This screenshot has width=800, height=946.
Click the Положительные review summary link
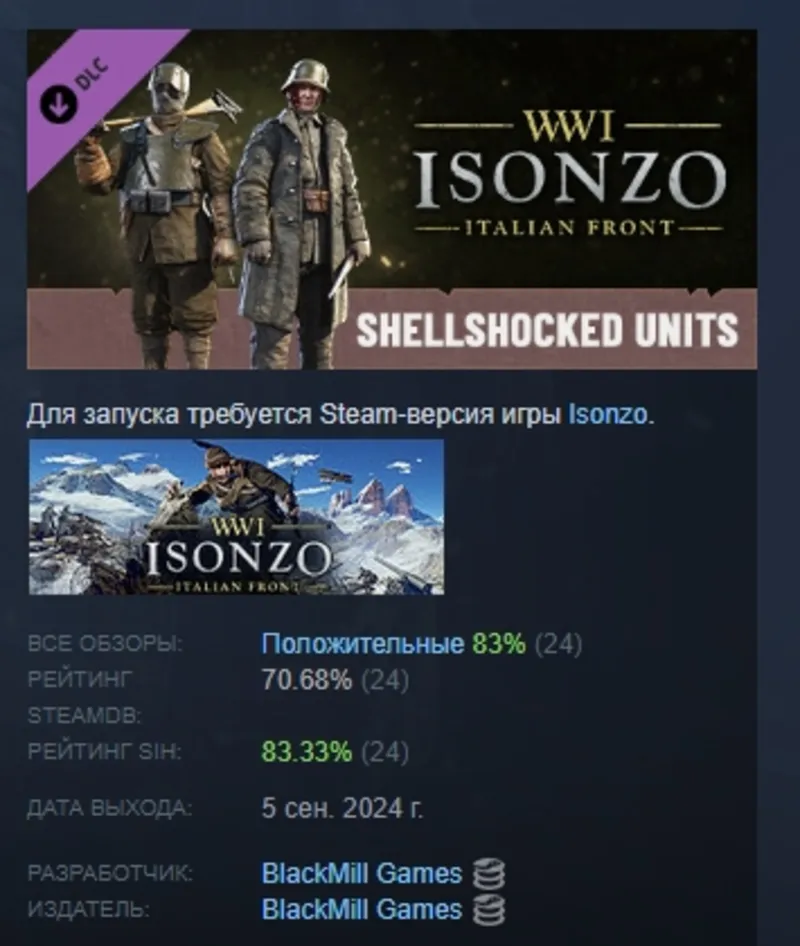tap(363, 644)
